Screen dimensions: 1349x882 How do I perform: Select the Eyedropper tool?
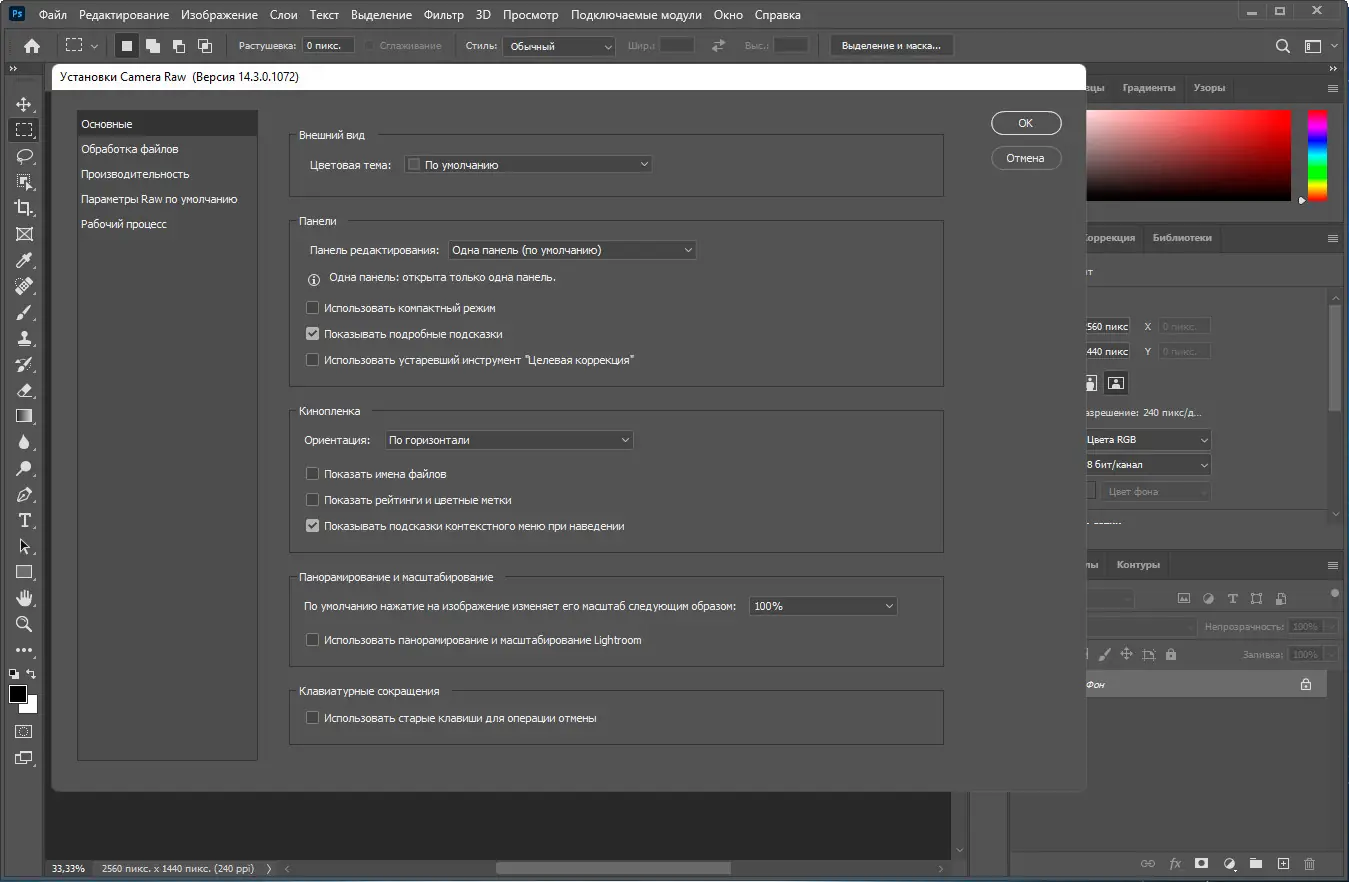[24, 260]
